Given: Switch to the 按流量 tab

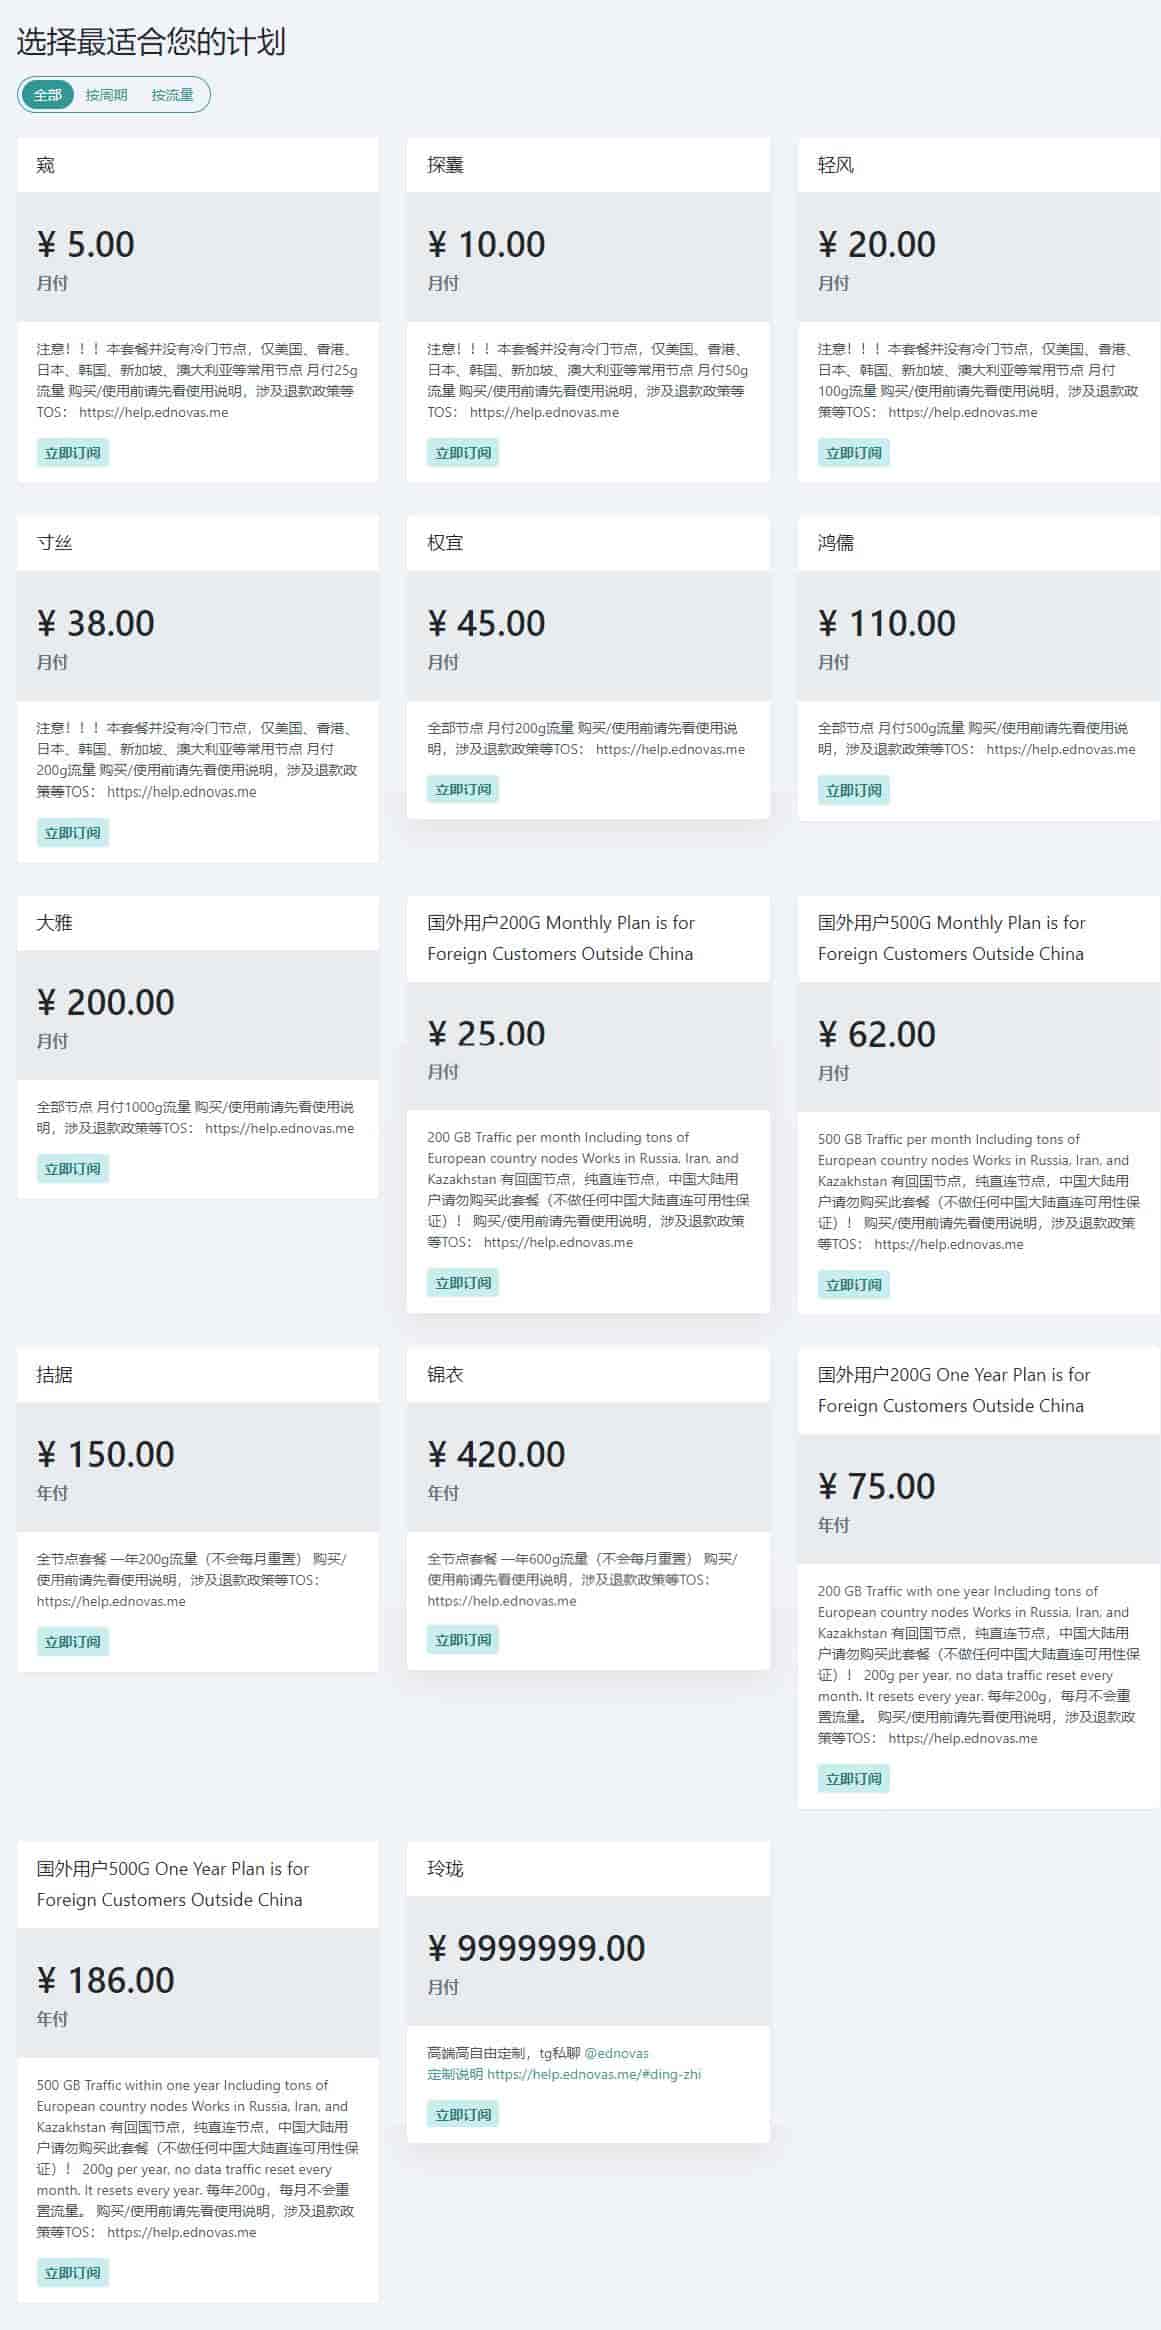Looking at the screenshot, I should pyautogui.click(x=172, y=95).
